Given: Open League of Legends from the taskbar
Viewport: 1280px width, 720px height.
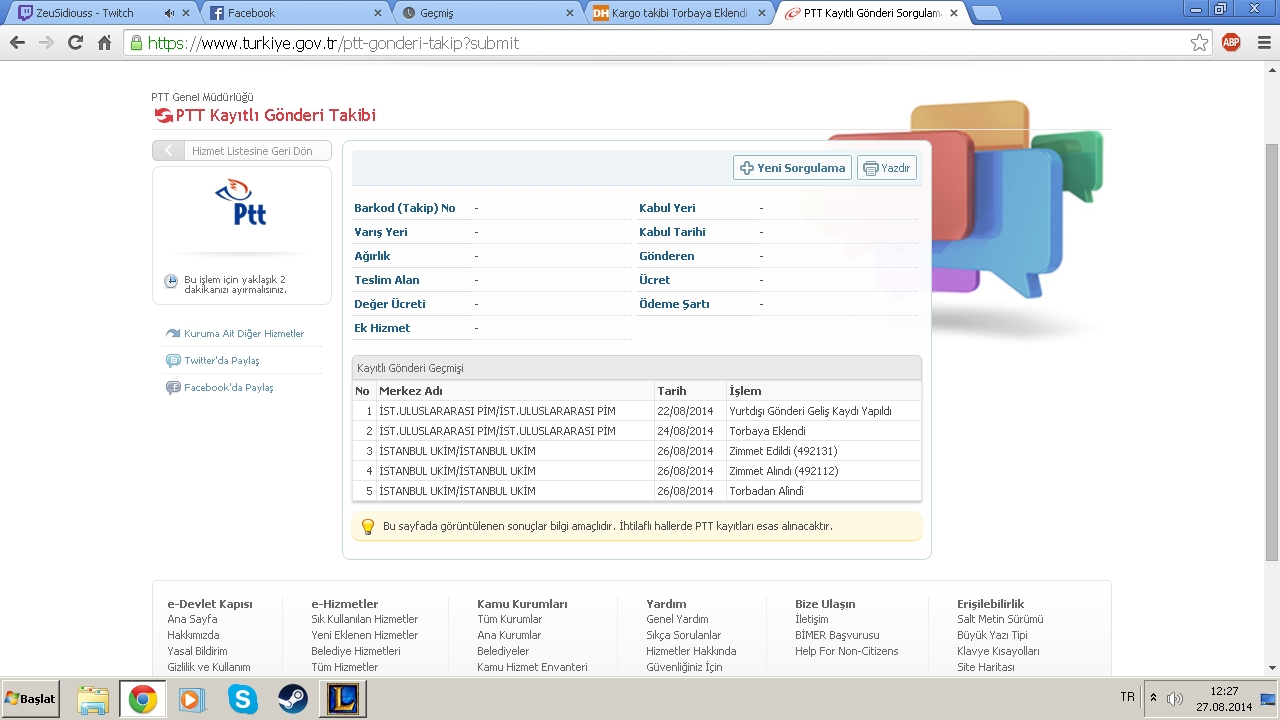Looking at the screenshot, I should (x=342, y=699).
